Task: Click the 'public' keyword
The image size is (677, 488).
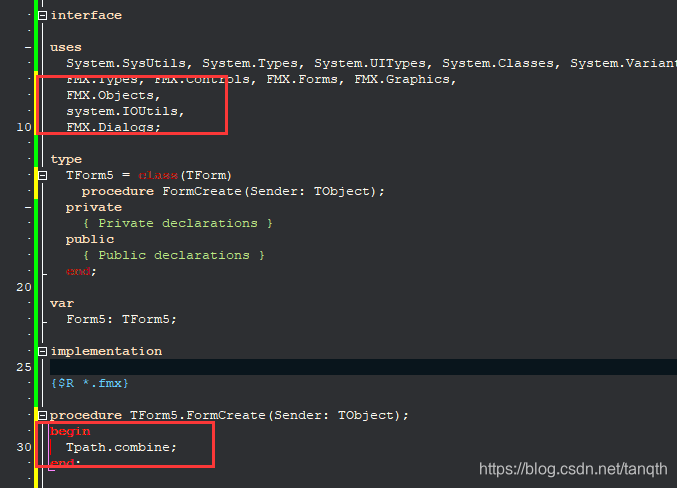Action: click(90, 239)
